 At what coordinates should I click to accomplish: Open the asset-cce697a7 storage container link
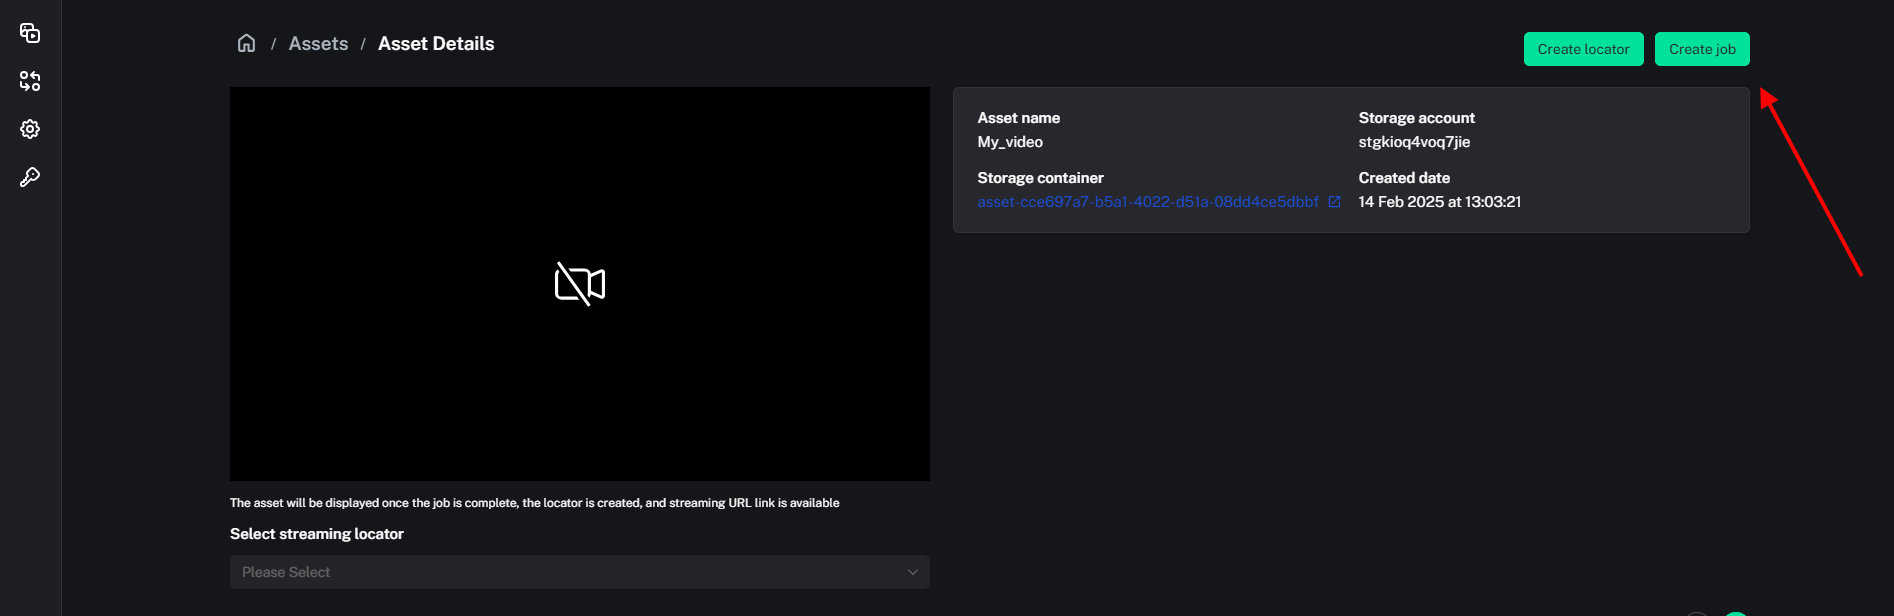tap(1148, 202)
